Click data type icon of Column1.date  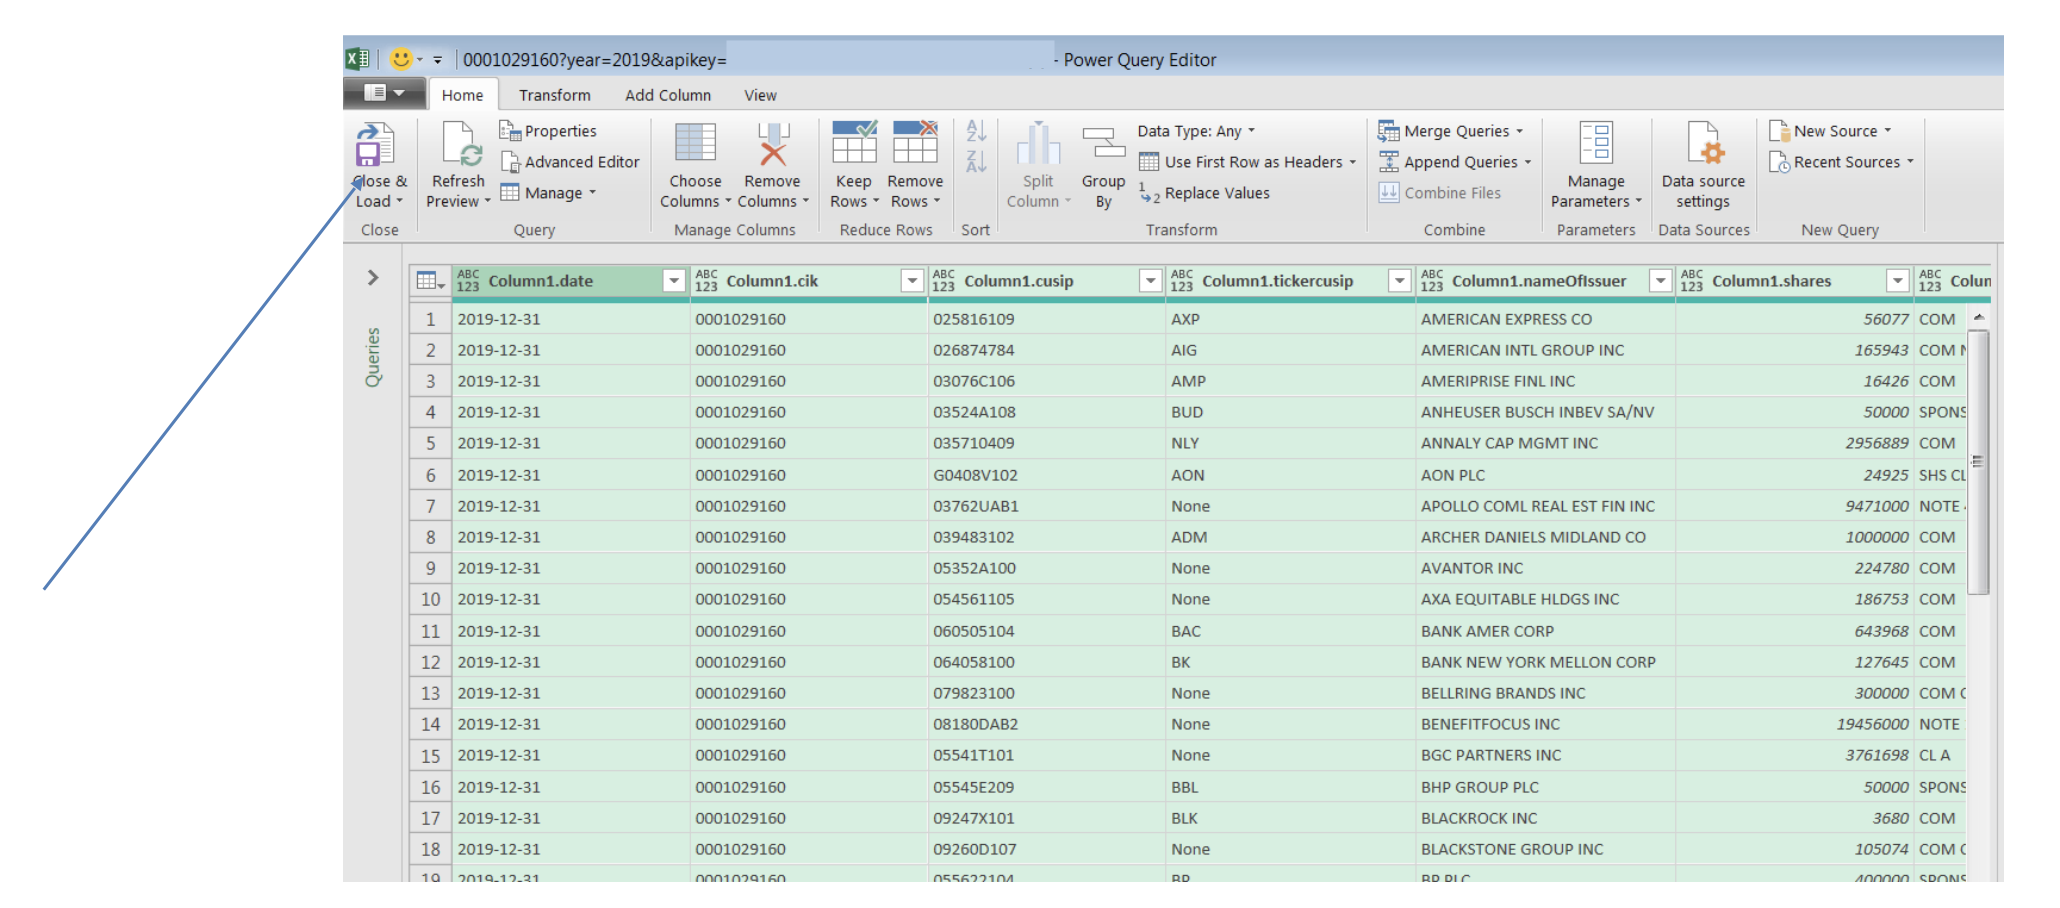[x=468, y=281]
